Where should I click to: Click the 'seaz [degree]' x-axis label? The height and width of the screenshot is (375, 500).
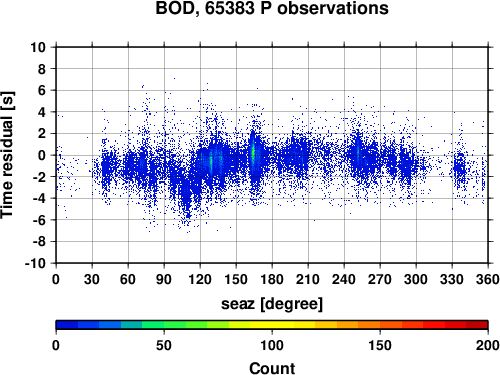click(272, 304)
